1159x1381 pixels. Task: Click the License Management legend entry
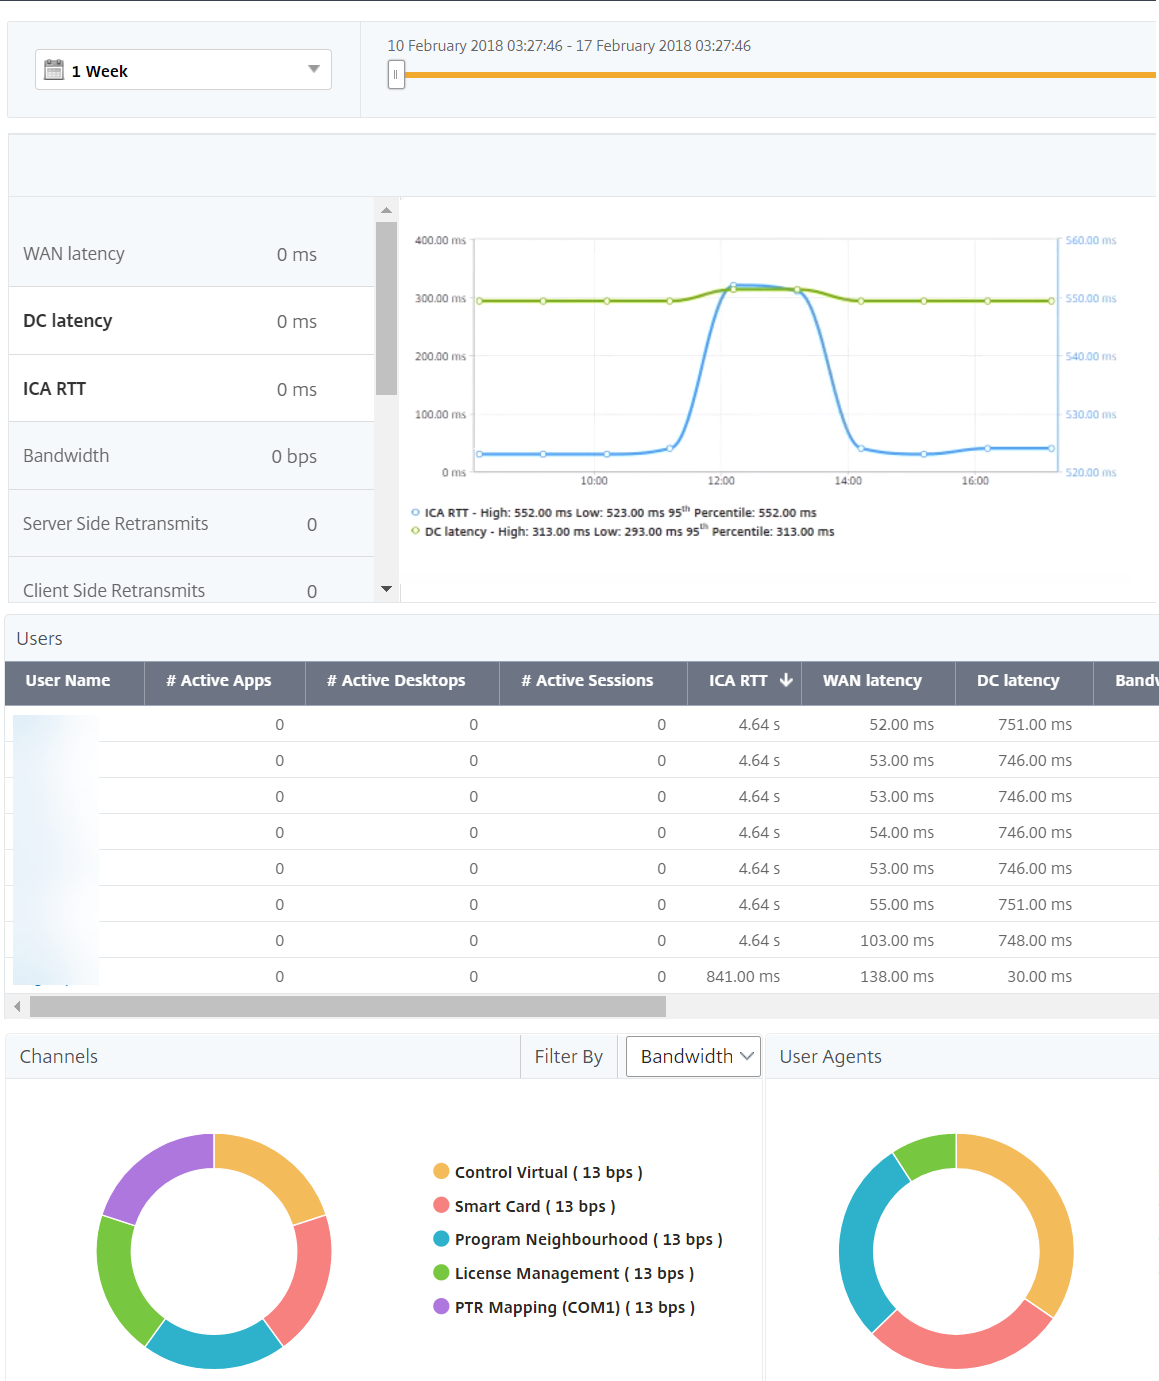click(x=564, y=1273)
